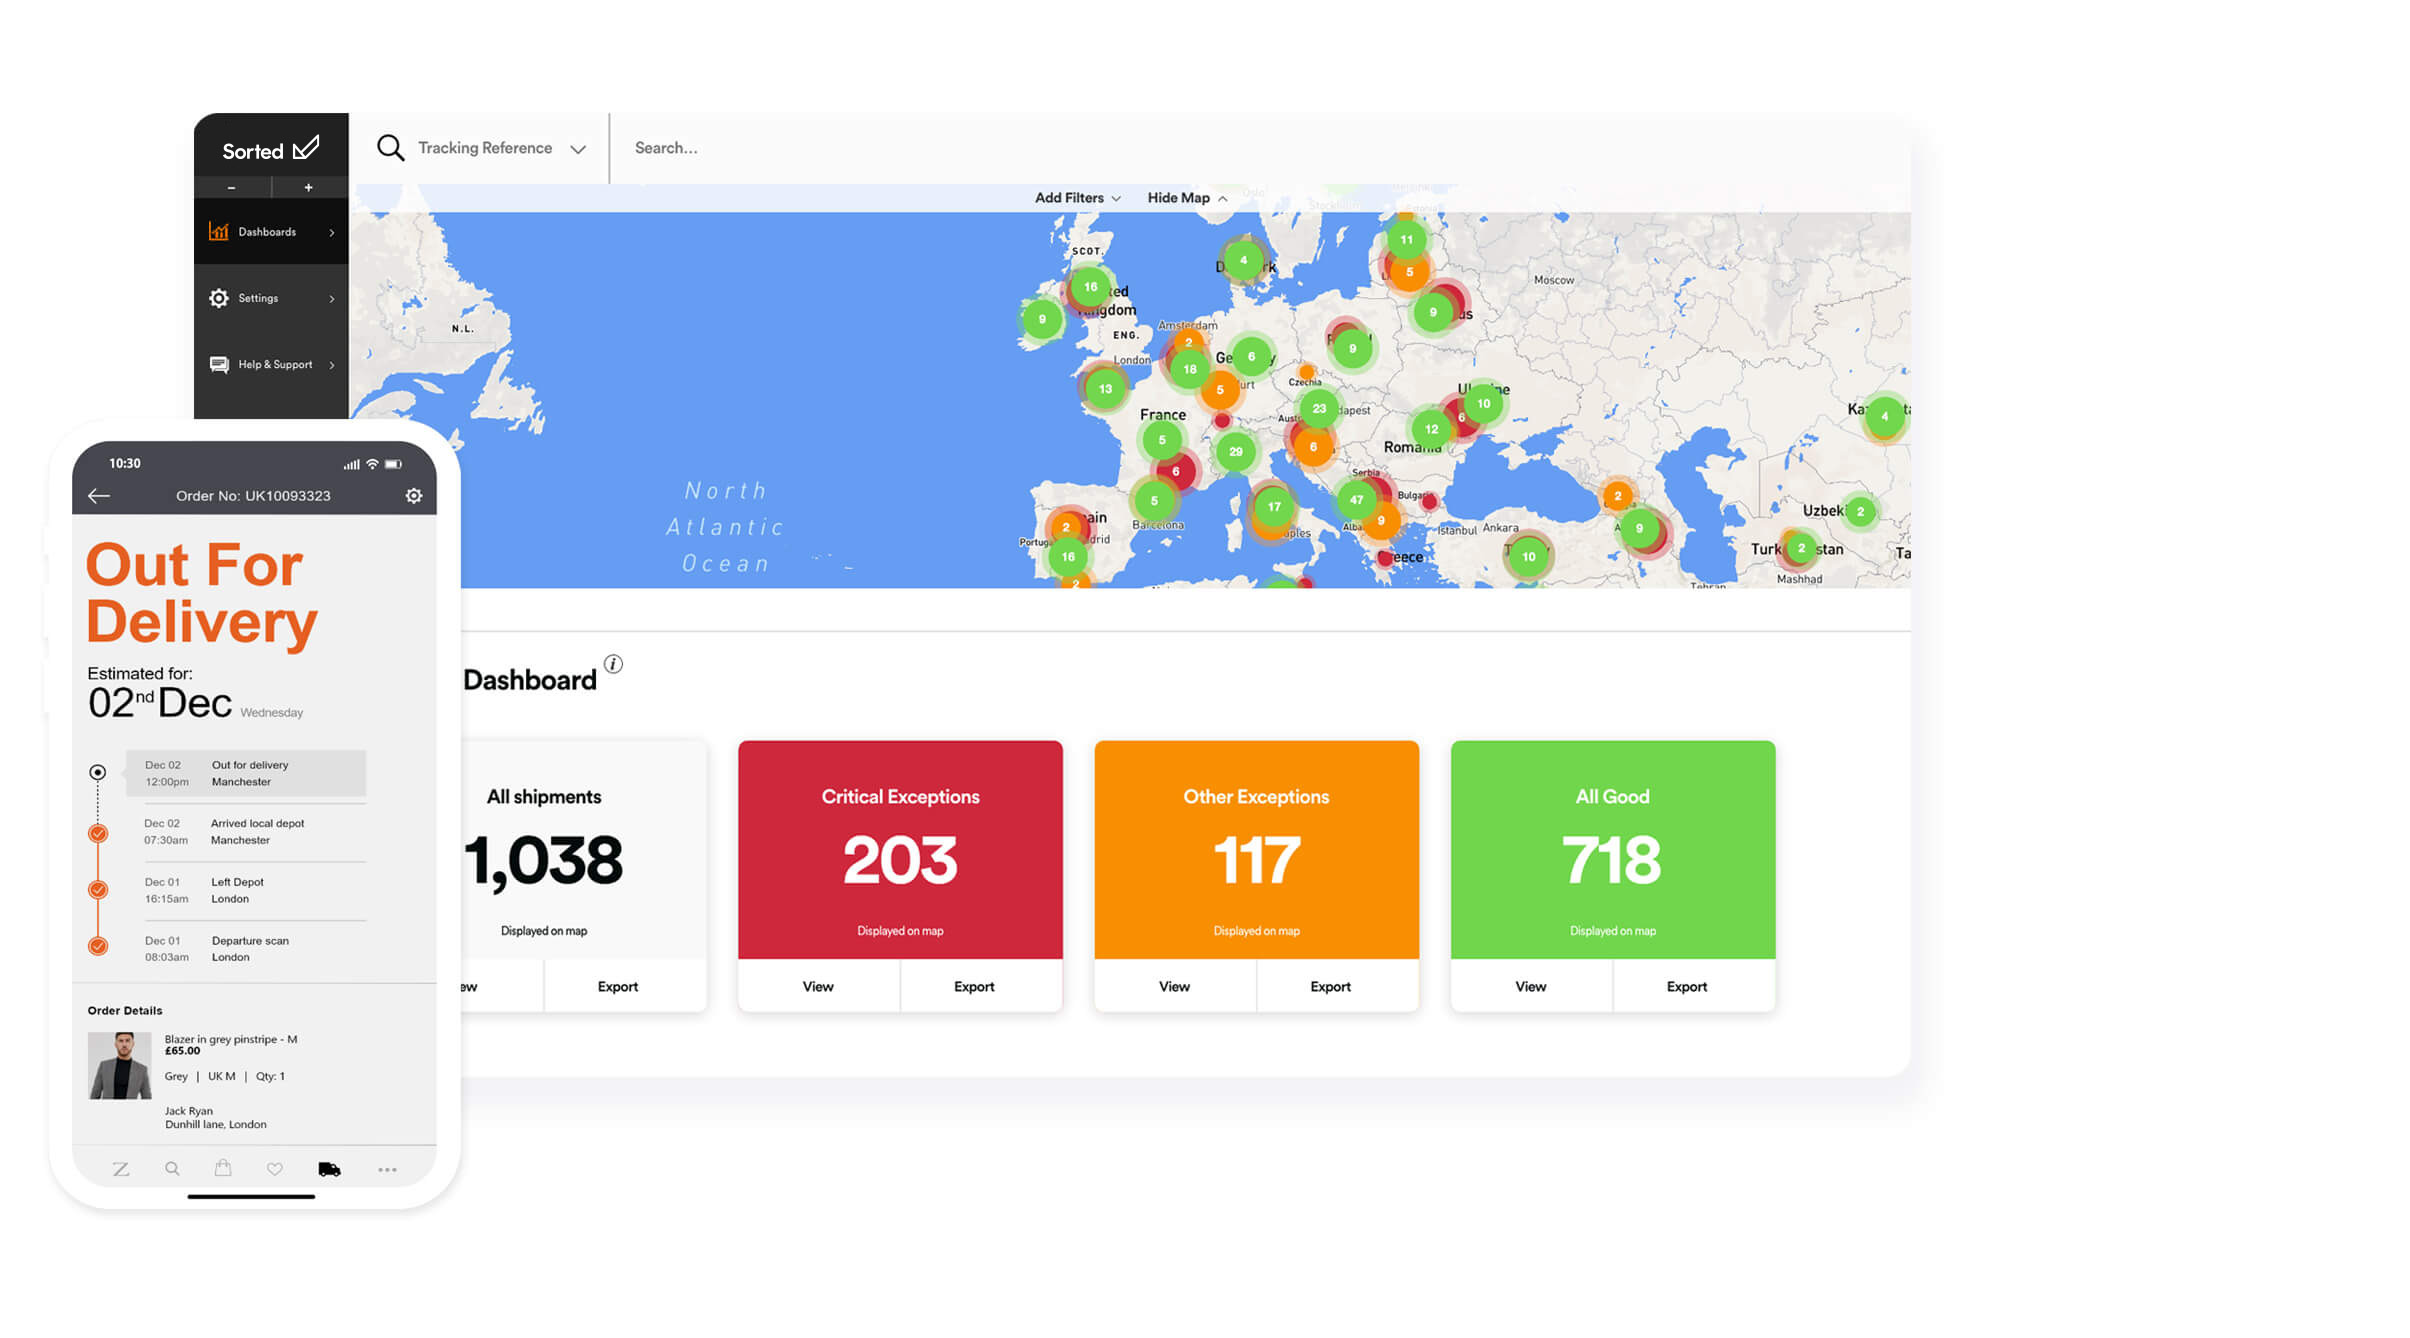
Task: Click the sidebar minus button
Action: pyautogui.click(x=232, y=188)
